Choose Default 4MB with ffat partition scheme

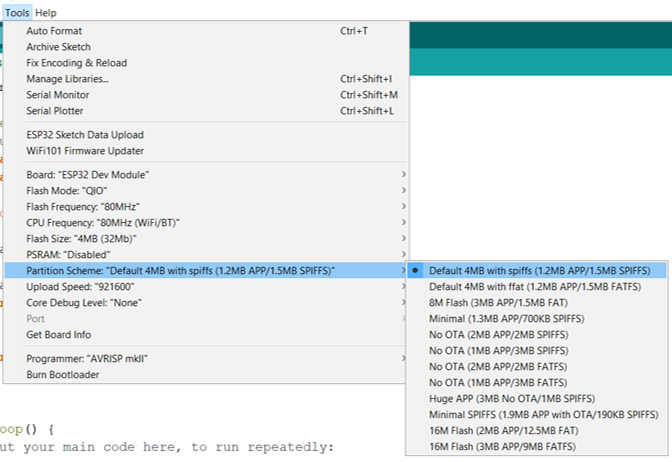(537, 287)
